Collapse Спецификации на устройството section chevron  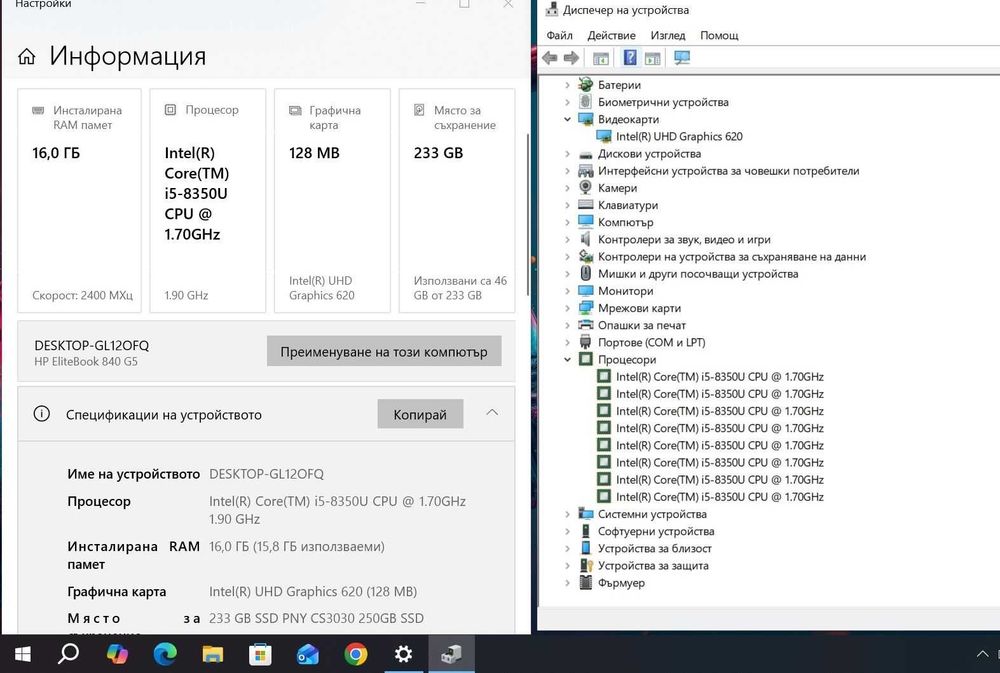(x=492, y=413)
